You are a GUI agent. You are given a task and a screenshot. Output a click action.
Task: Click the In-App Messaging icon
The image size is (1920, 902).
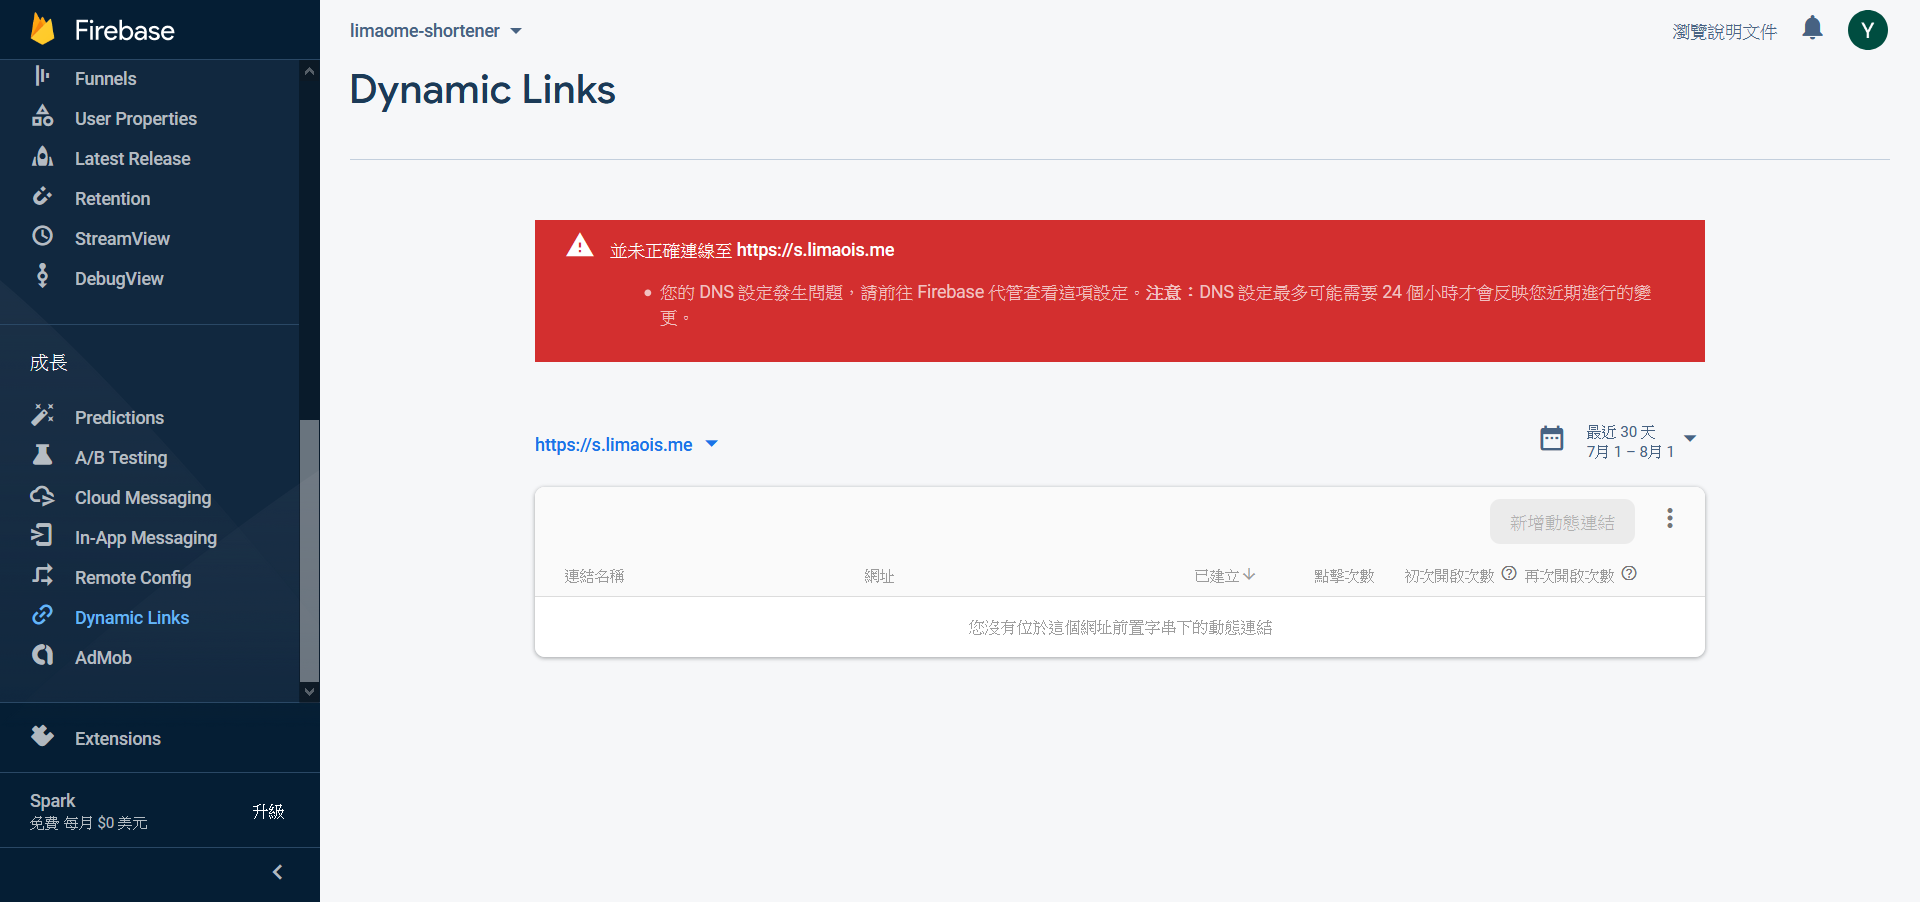point(42,535)
